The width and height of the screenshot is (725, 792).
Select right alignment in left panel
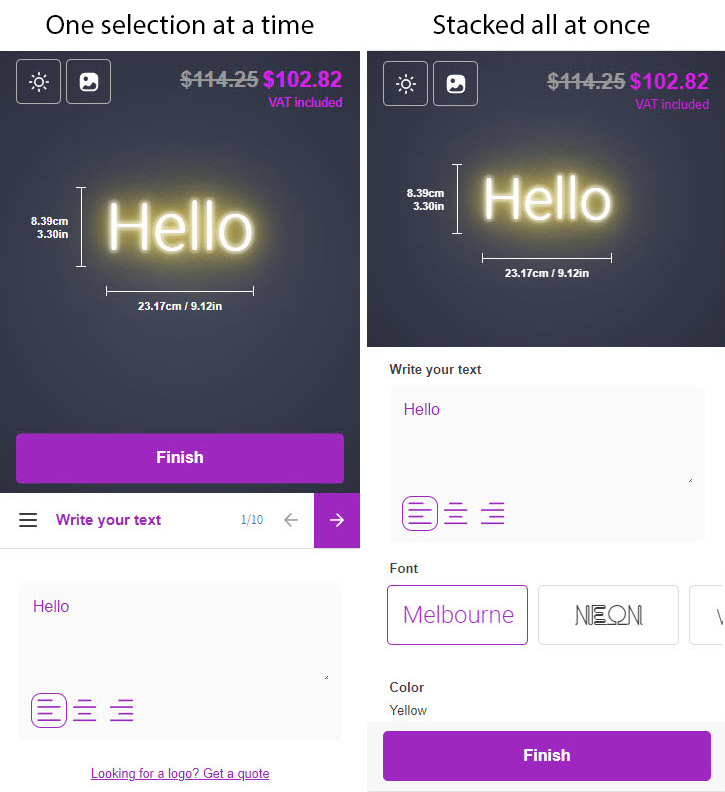[x=122, y=711]
